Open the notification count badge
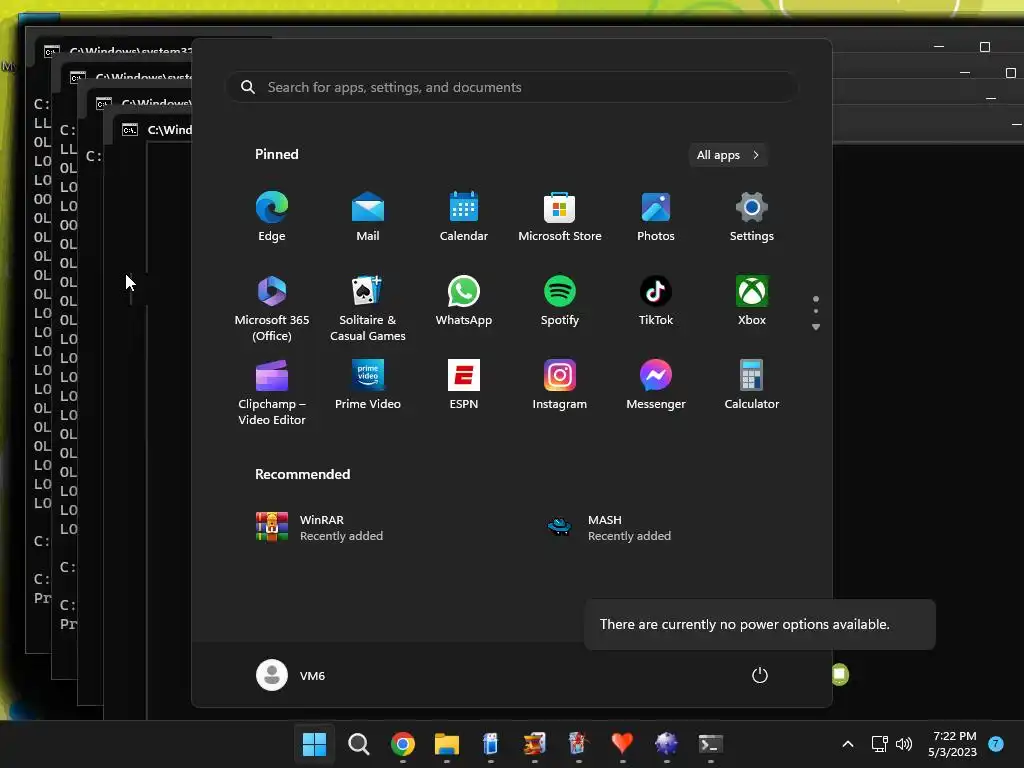The width and height of the screenshot is (1024, 768). pos(996,744)
